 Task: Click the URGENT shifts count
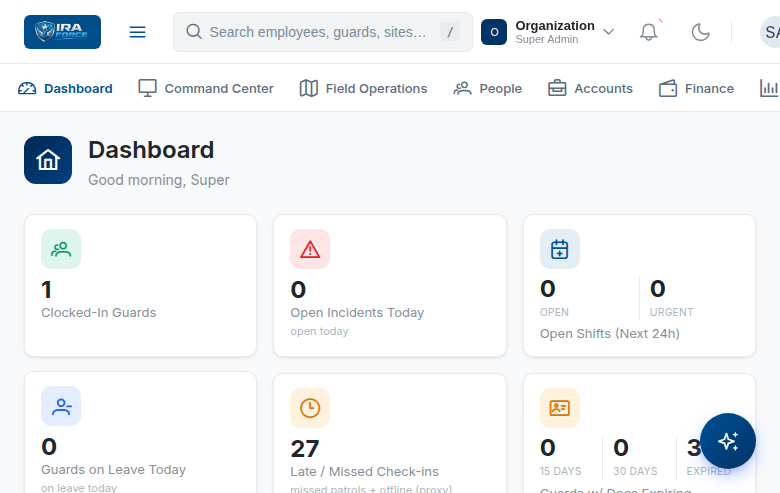click(x=658, y=289)
